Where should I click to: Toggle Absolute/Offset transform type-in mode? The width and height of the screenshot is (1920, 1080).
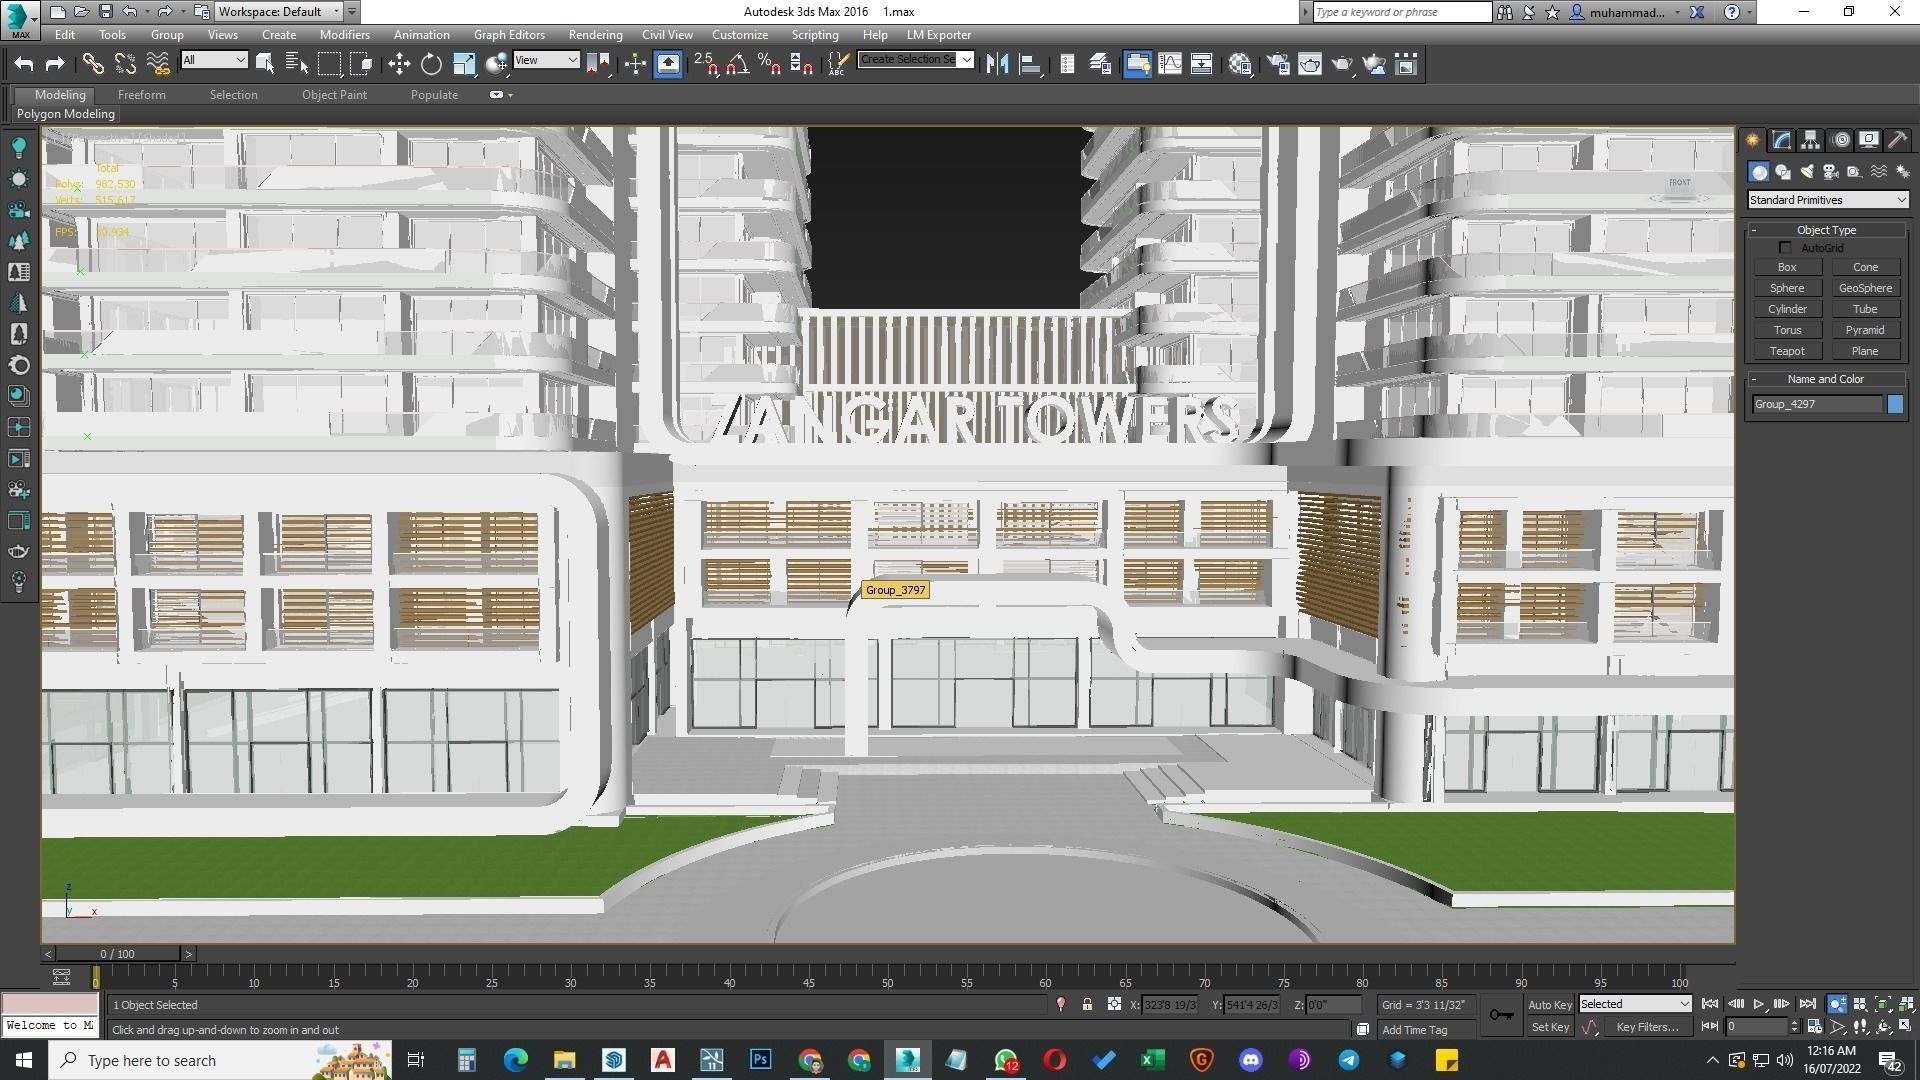point(1114,1004)
